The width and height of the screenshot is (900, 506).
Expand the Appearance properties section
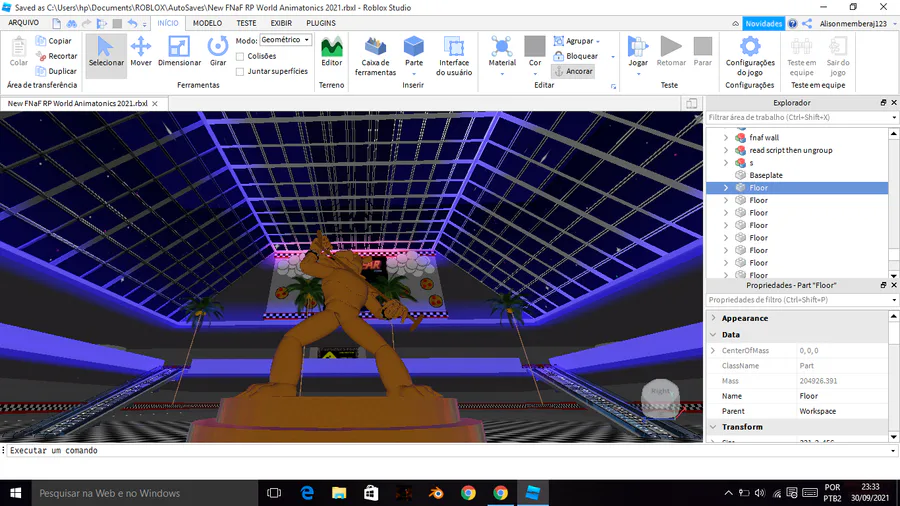[713, 318]
